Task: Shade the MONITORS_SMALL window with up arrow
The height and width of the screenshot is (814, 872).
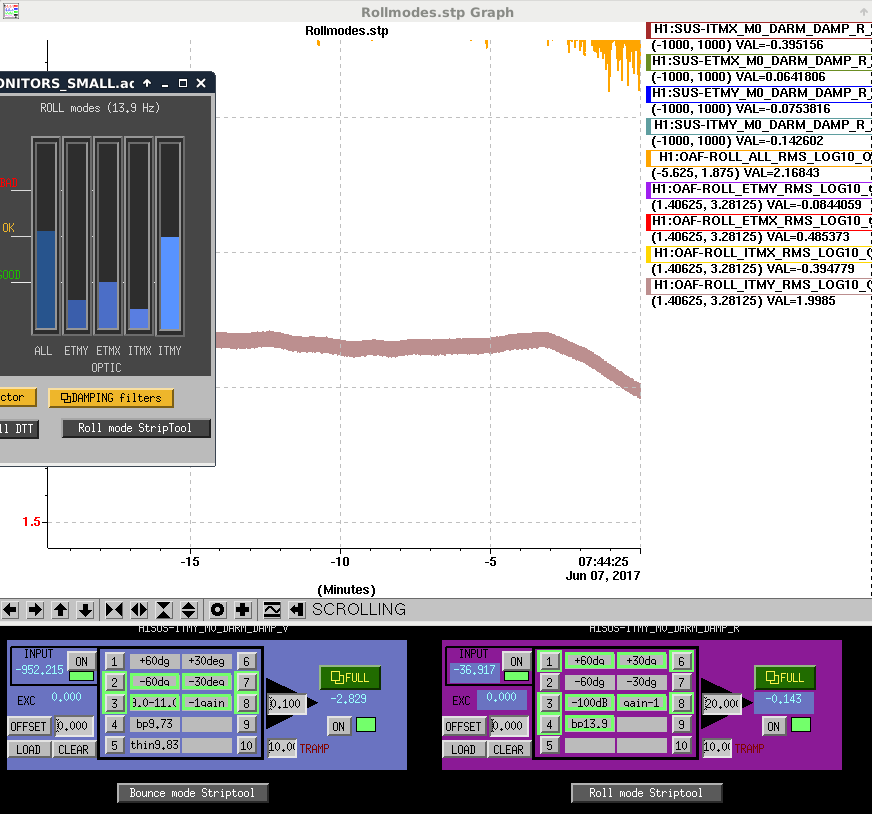Action: 147,83
